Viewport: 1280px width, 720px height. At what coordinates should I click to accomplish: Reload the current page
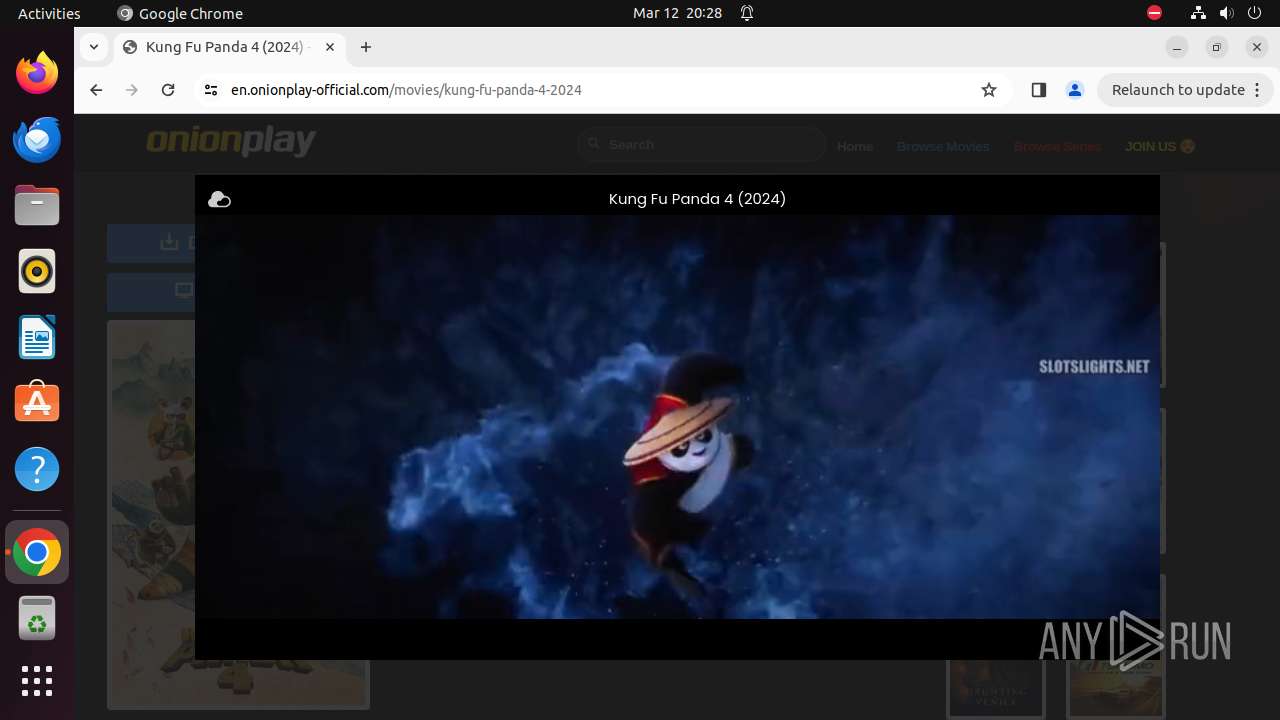point(168,90)
